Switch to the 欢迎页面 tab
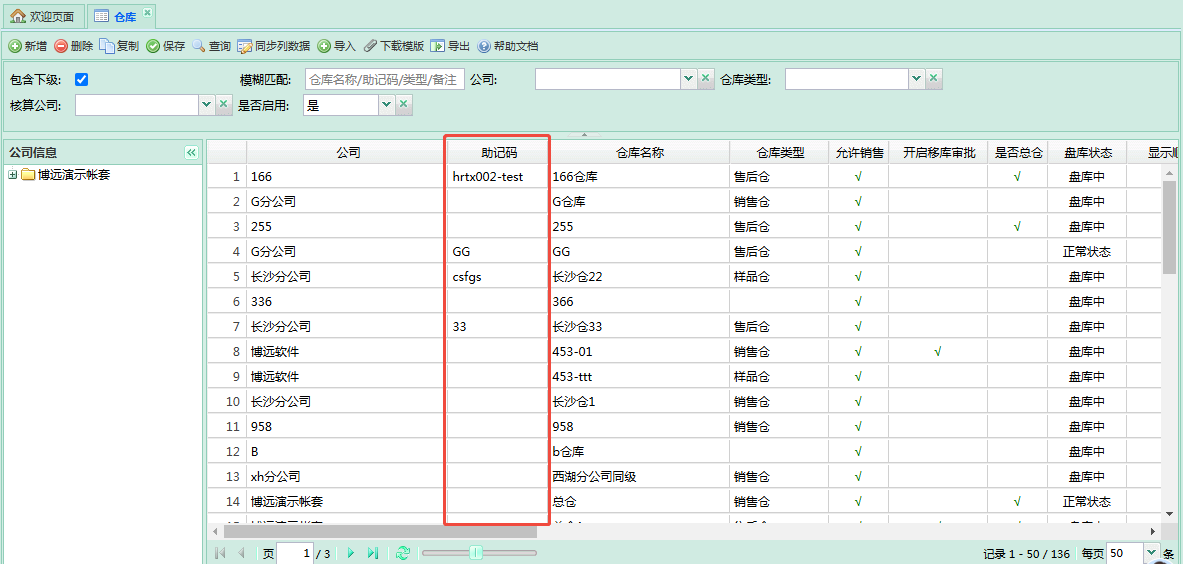 (x=42, y=17)
